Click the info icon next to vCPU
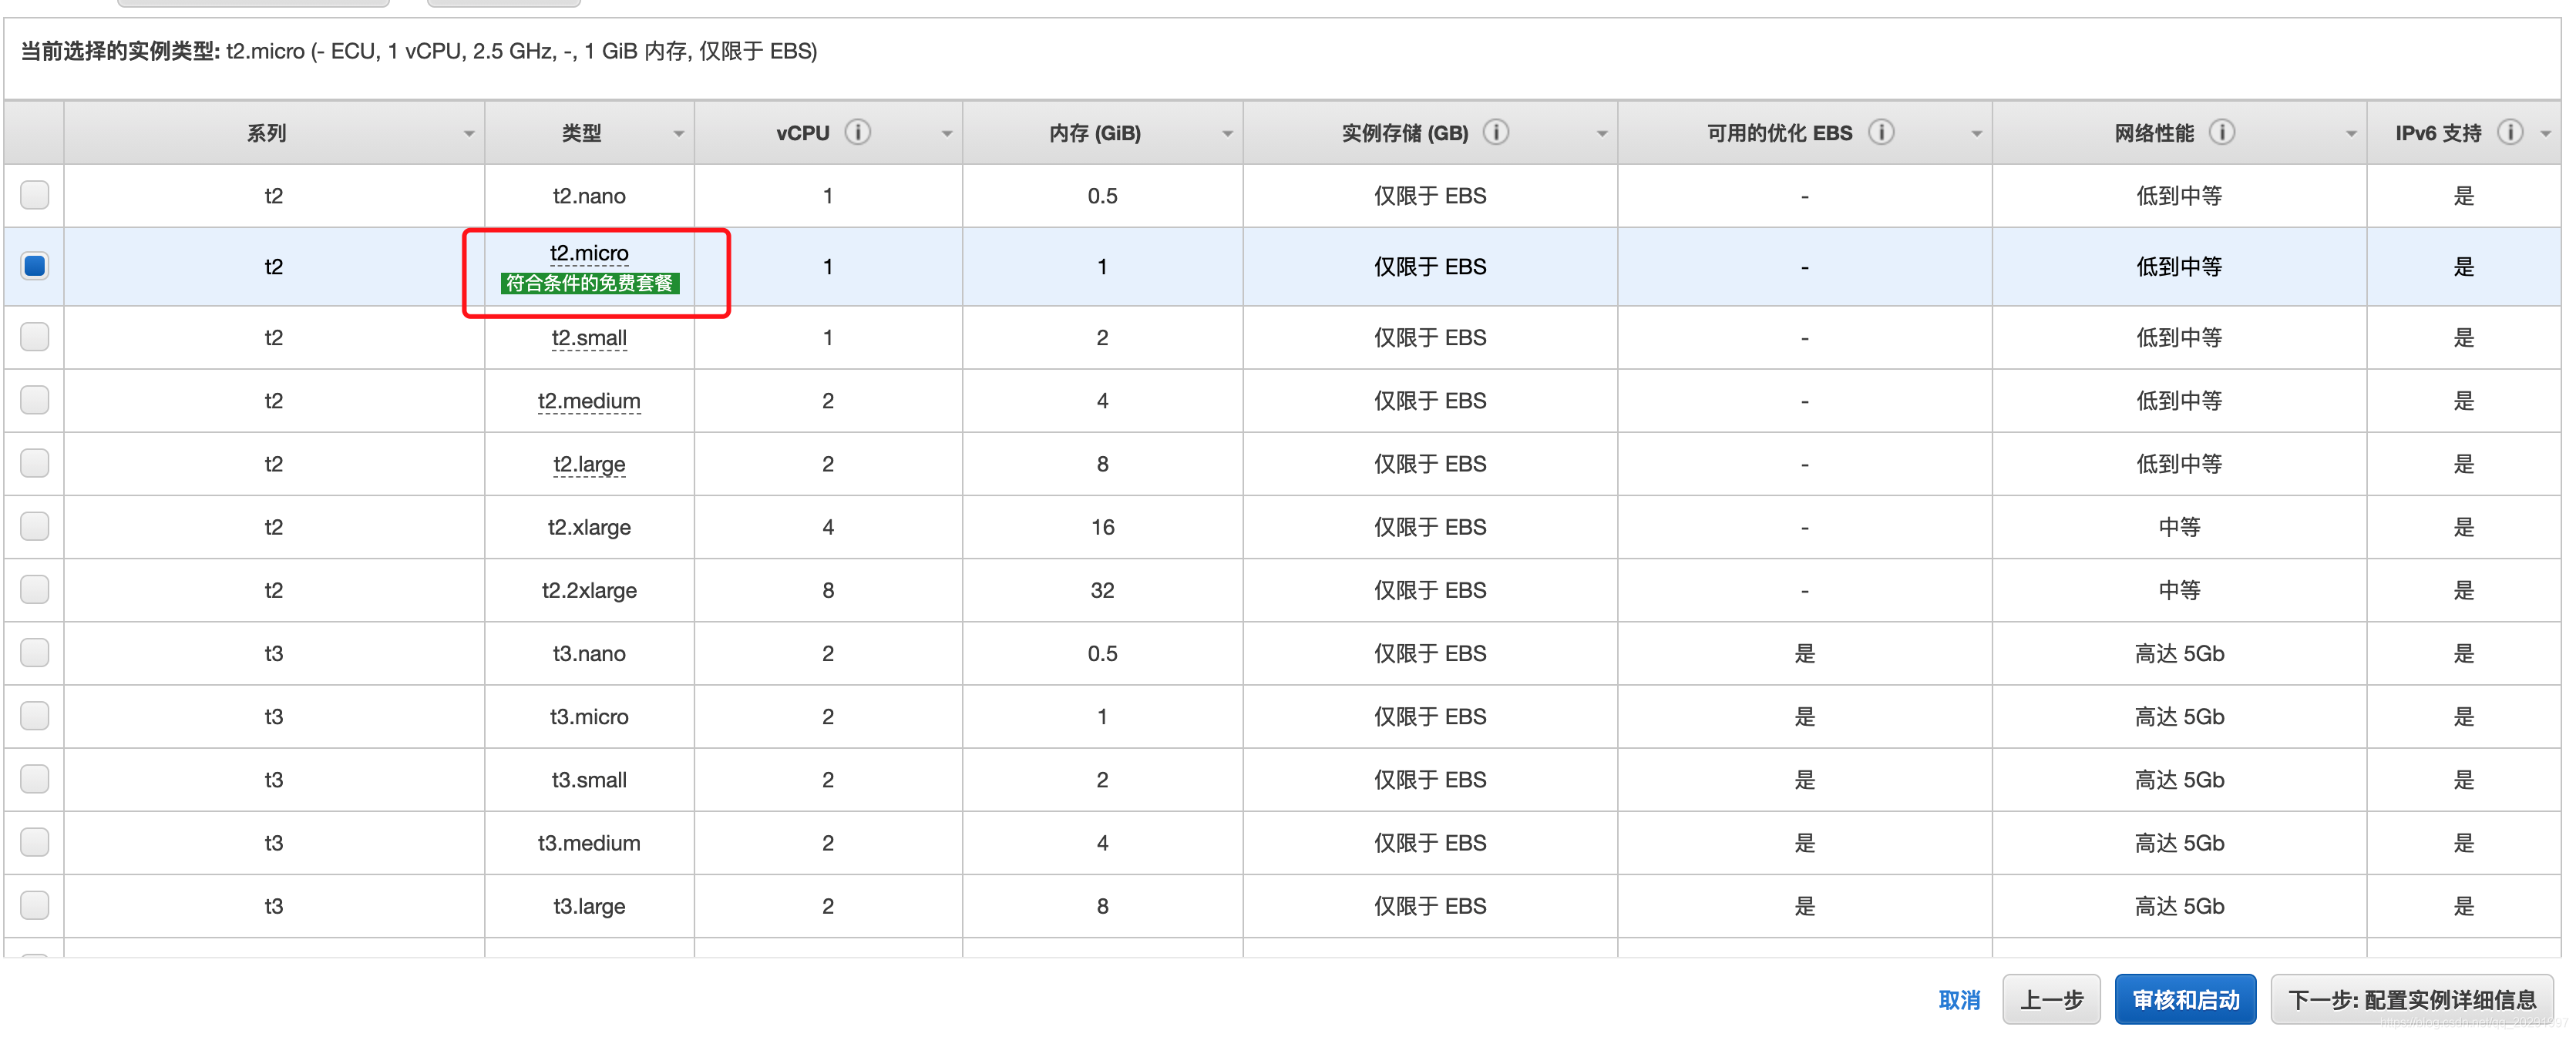Image resolution: width=2576 pixels, height=1037 pixels. click(857, 132)
